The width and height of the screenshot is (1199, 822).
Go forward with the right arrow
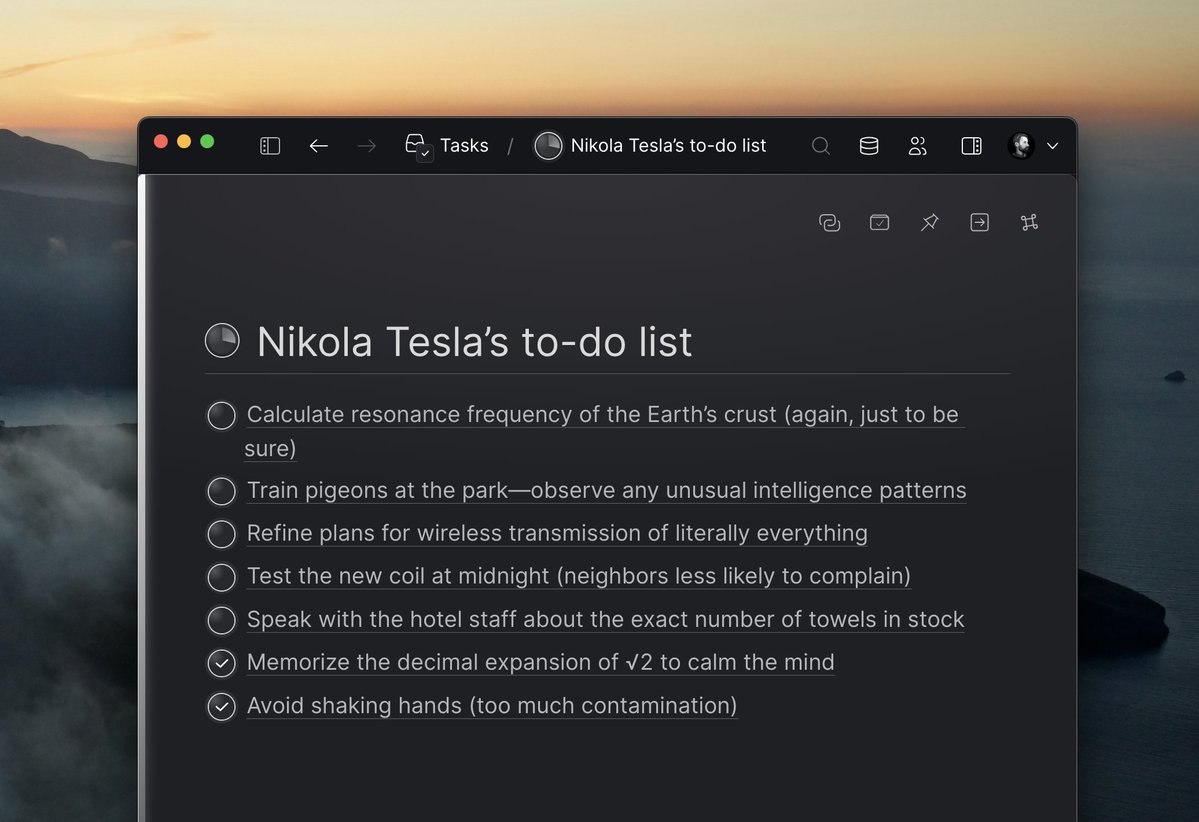[367, 145]
